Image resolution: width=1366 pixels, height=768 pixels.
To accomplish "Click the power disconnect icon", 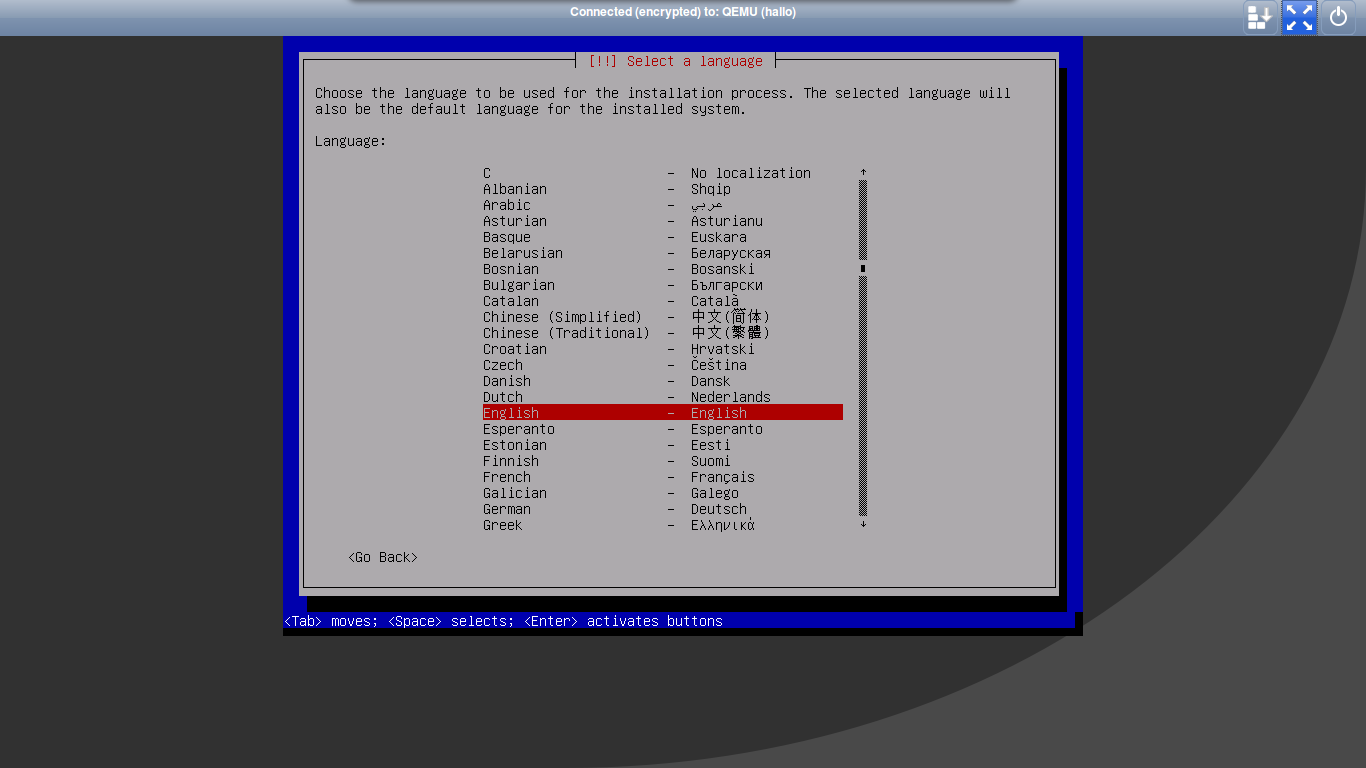I will 1338,17.
